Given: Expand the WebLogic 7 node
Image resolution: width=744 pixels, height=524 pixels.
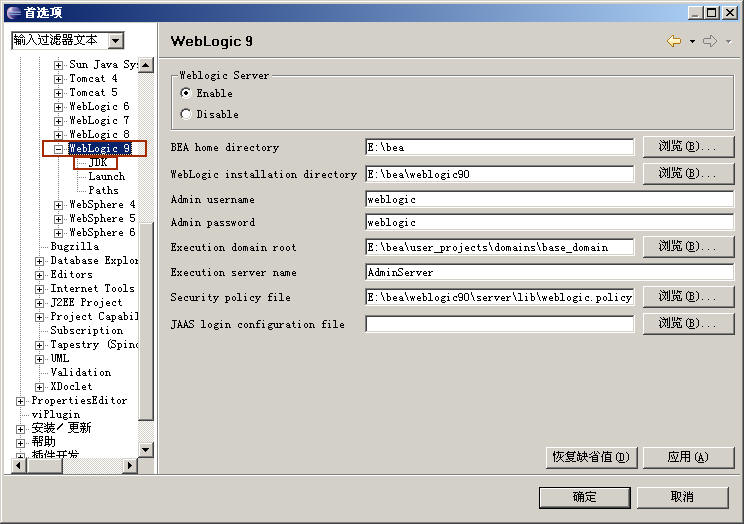Looking at the screenshot, I should click(x=58, y=121).
